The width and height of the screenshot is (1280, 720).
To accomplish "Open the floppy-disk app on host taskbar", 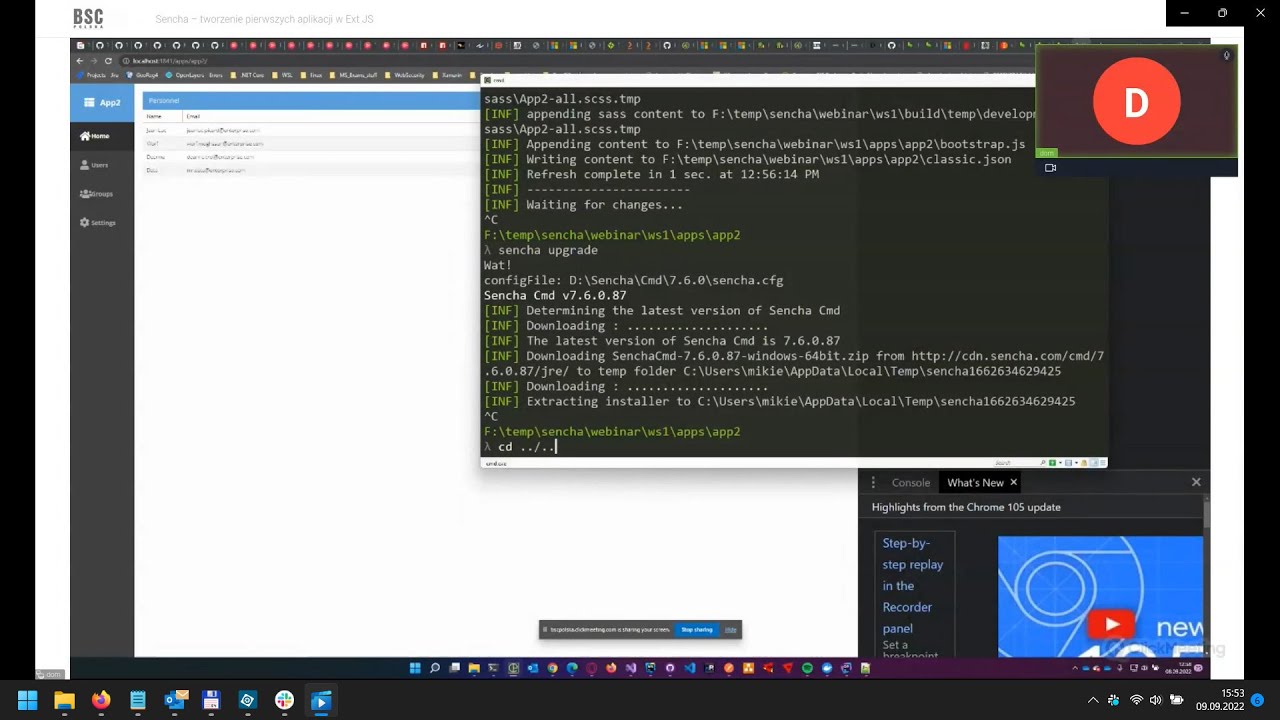I will coord(211,701).
